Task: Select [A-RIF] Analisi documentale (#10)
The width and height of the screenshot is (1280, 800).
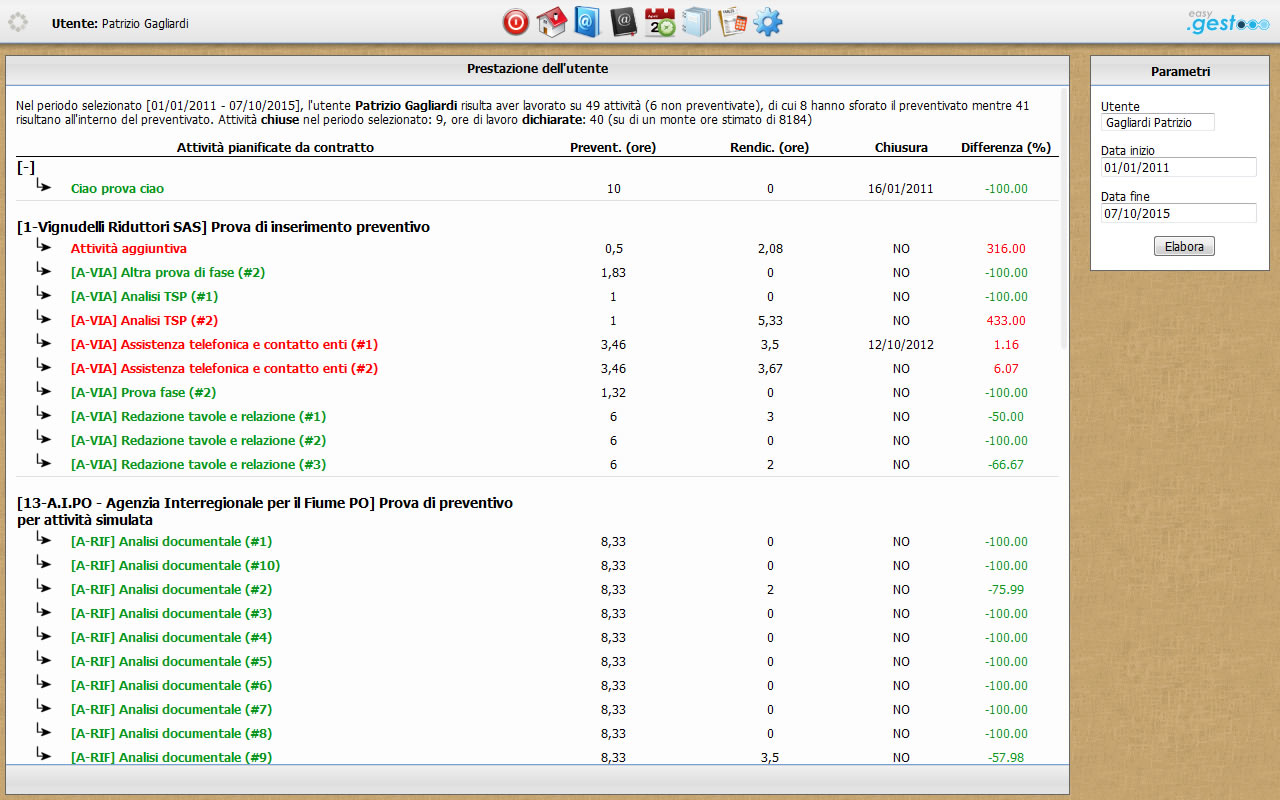Action: click(175, 565)
